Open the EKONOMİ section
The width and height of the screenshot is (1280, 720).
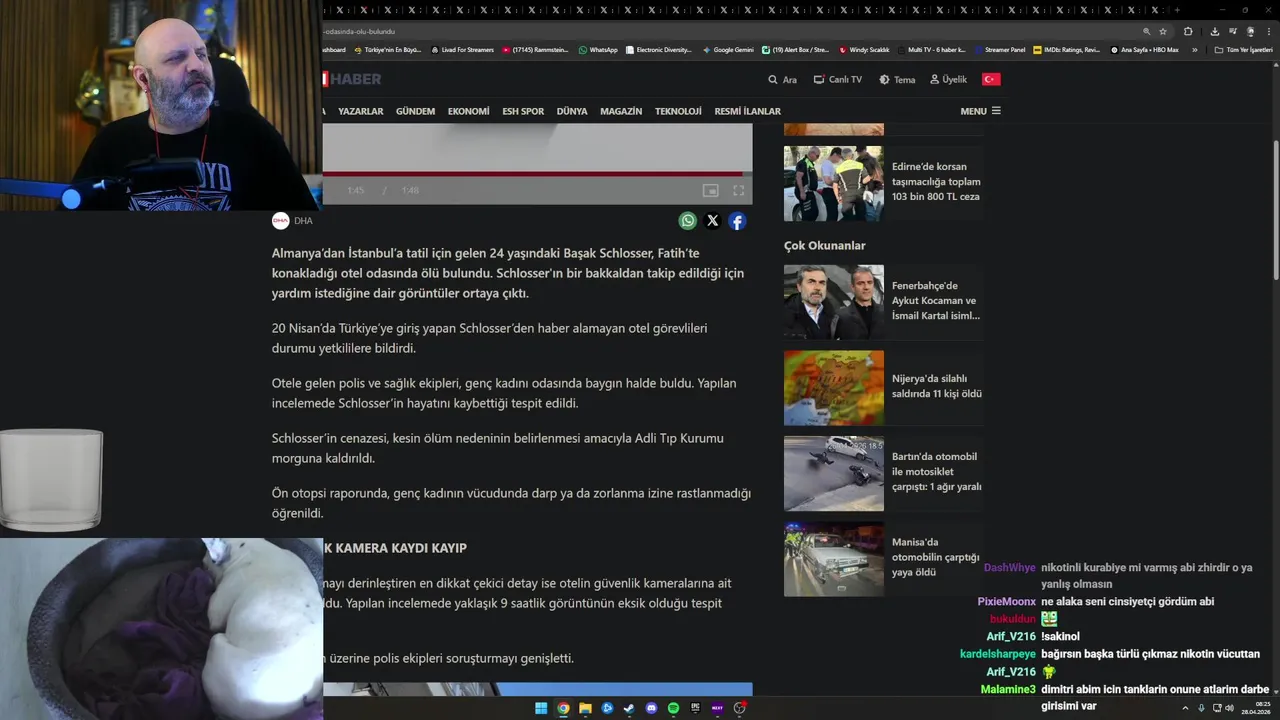click(x=469, y=111)
